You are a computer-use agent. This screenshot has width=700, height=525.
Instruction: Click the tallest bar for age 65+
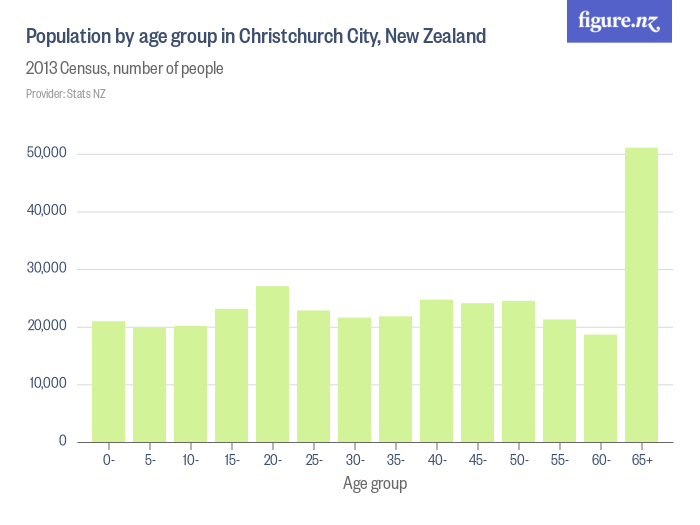pyautogui.click(x=641, y=295)
